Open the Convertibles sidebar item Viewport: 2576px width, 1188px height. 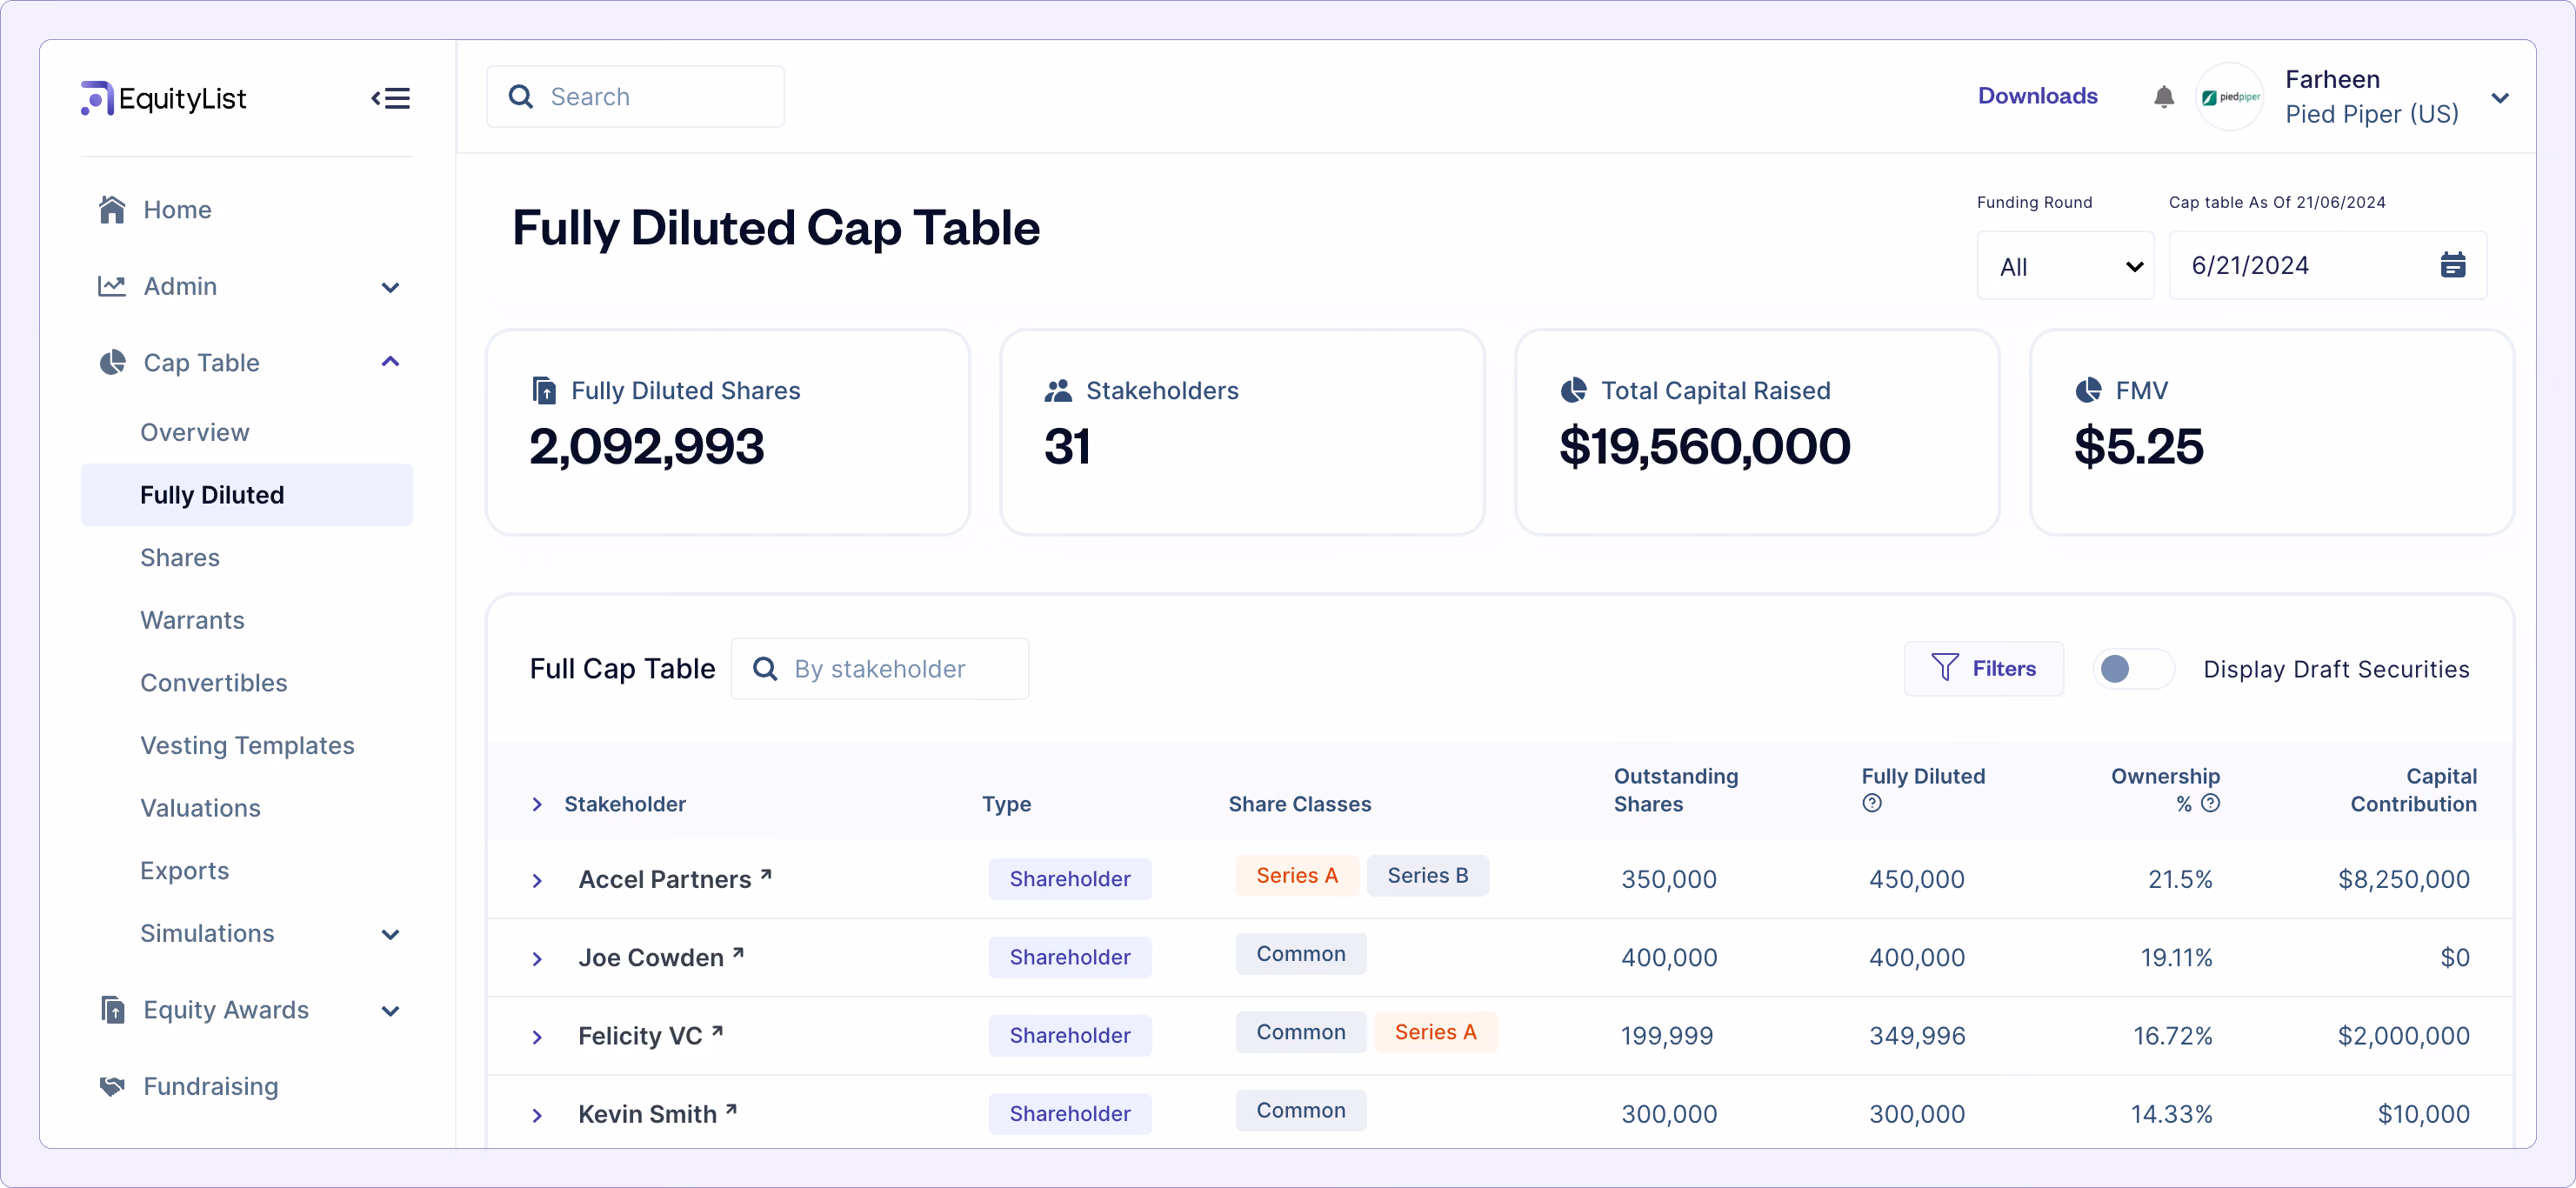(214, 683)
